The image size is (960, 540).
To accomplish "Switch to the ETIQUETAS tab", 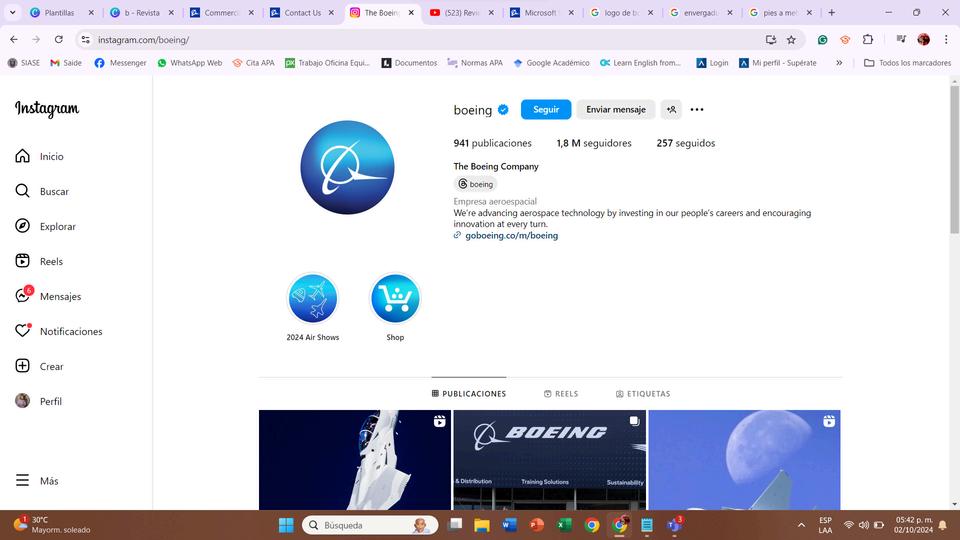I will tap(643, 394).
